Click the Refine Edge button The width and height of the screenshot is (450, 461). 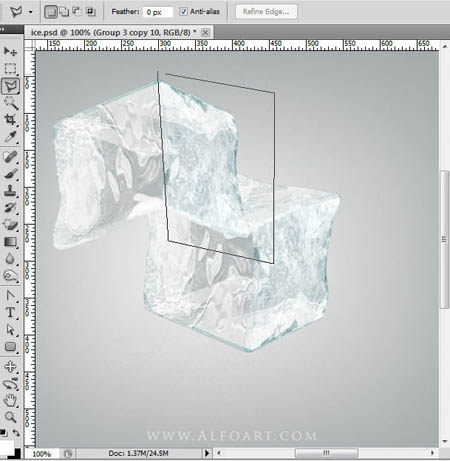(266, 12)
